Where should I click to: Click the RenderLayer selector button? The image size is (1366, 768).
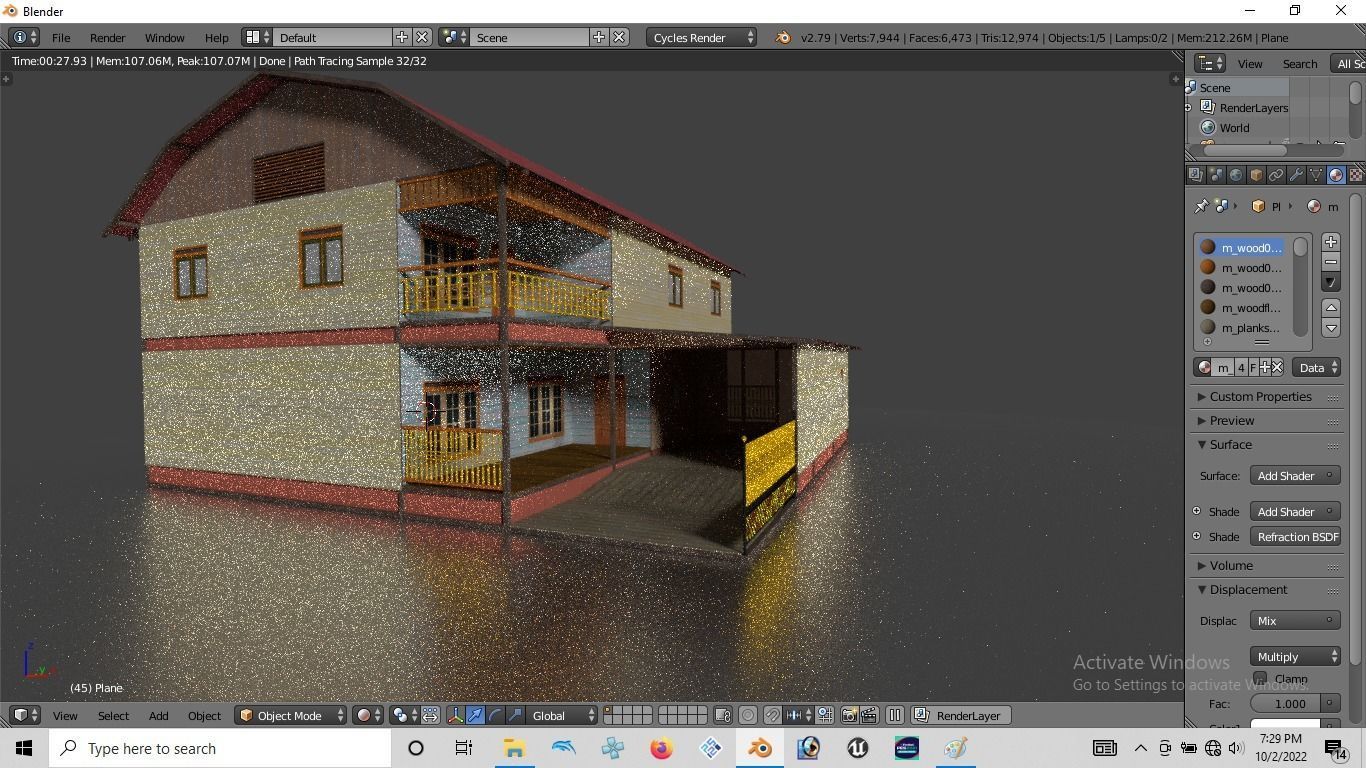[961, 716]
